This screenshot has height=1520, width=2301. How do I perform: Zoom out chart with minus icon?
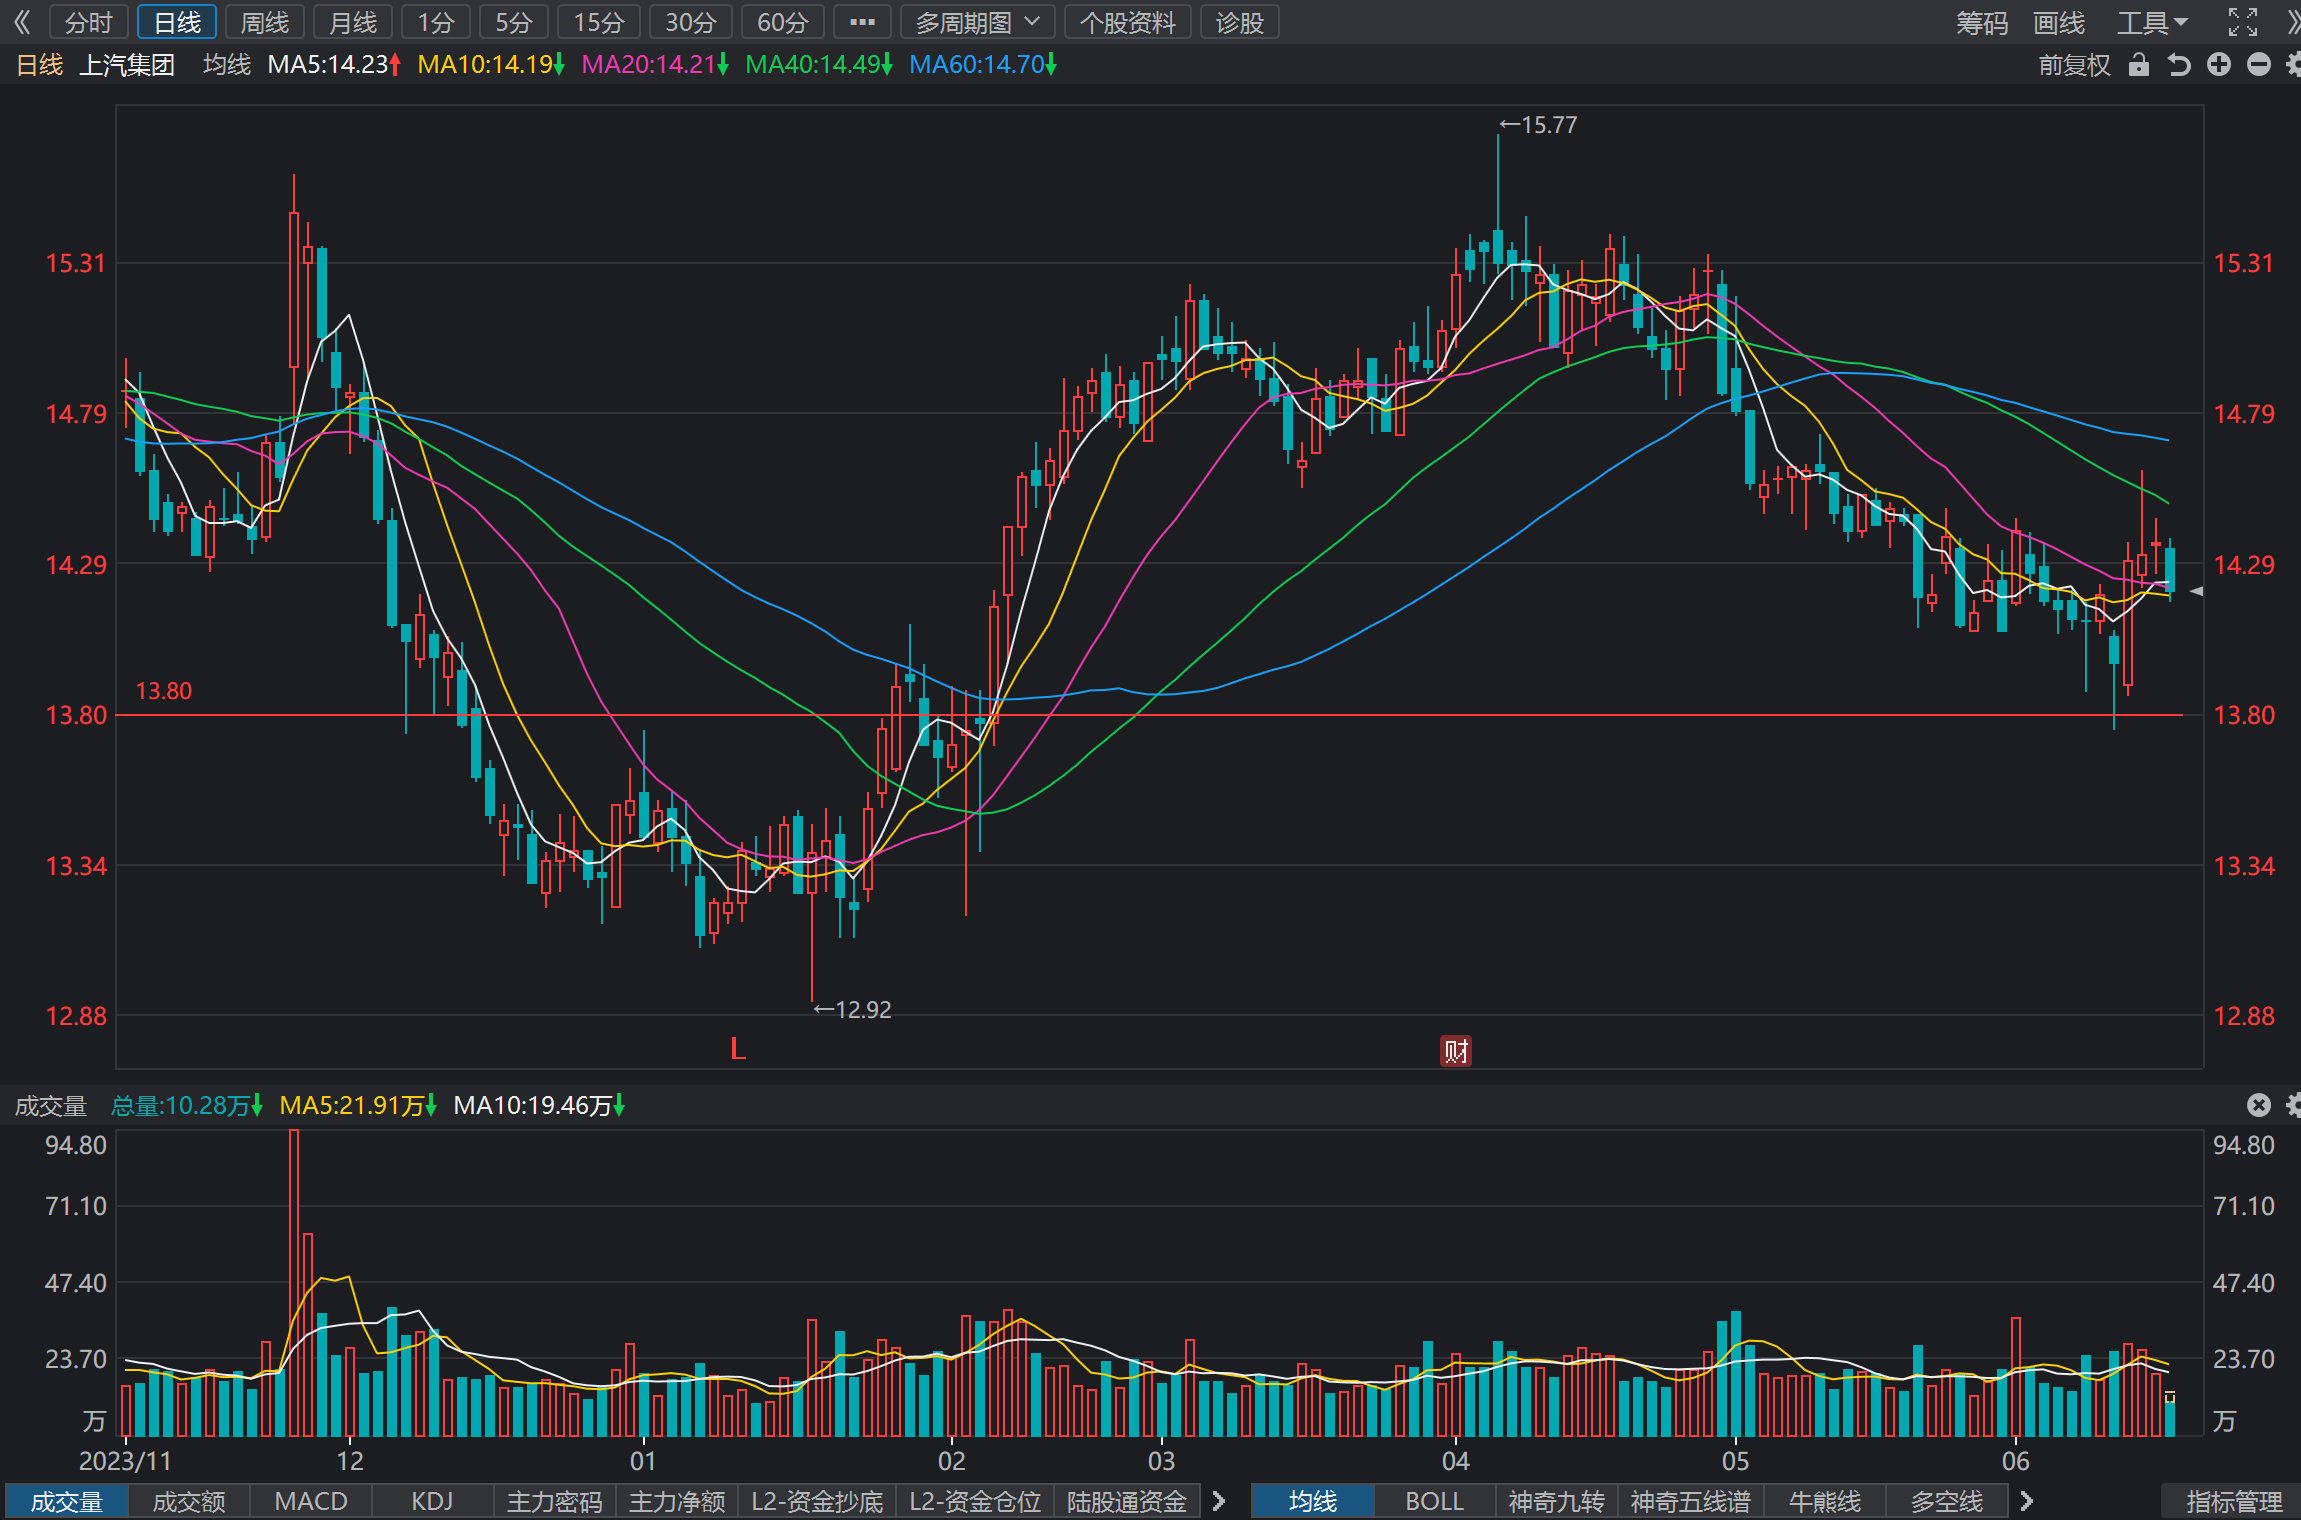(x=2259, y=65)
